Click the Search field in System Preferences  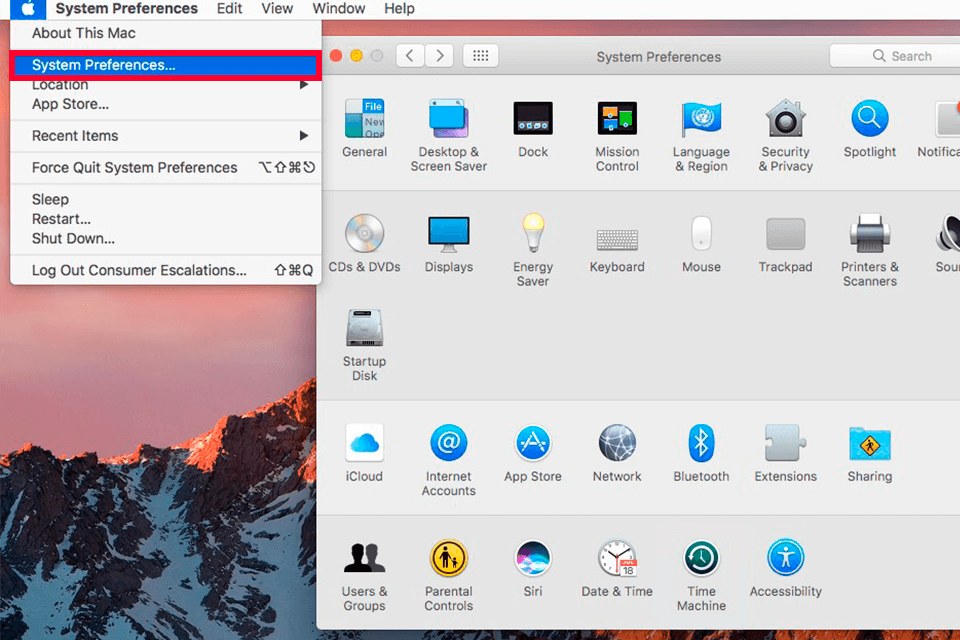point(895,56)
